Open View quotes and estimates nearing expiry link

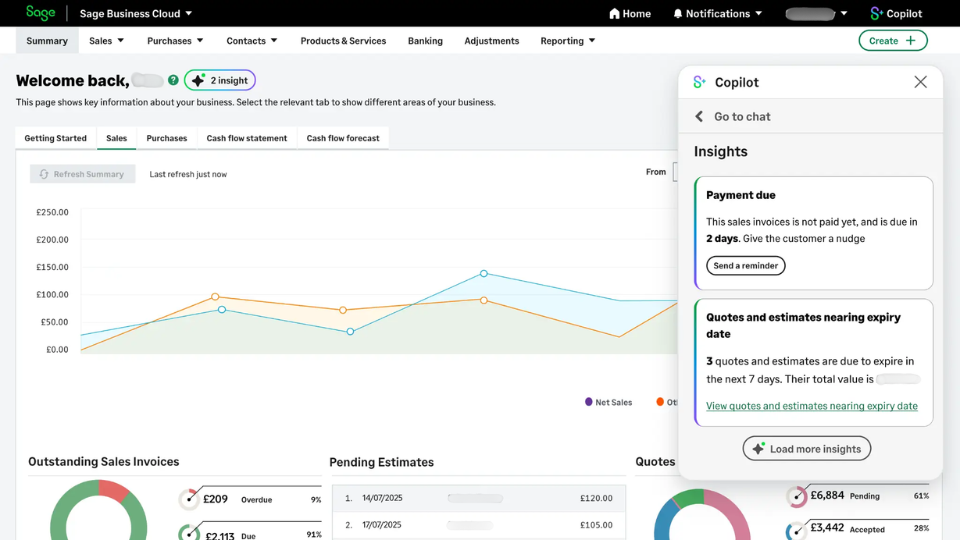[812, 406]
